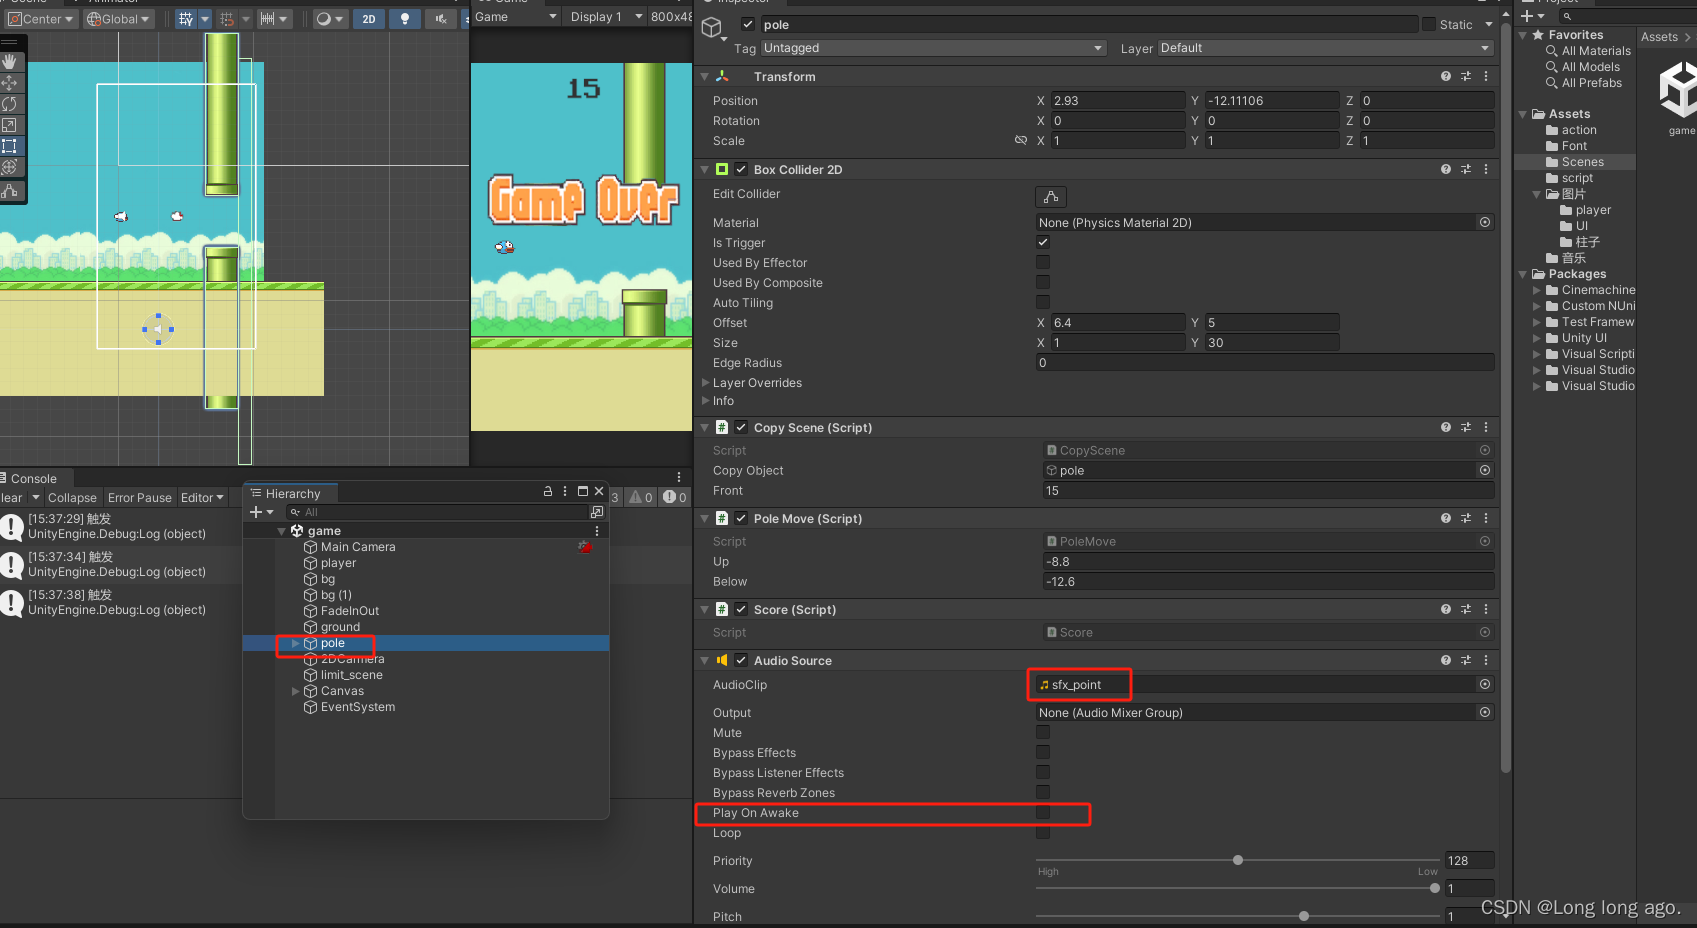Open game scene options menu in Hierarchy
The height and width of the screenshot is (928, 1697).
[597, 531]
